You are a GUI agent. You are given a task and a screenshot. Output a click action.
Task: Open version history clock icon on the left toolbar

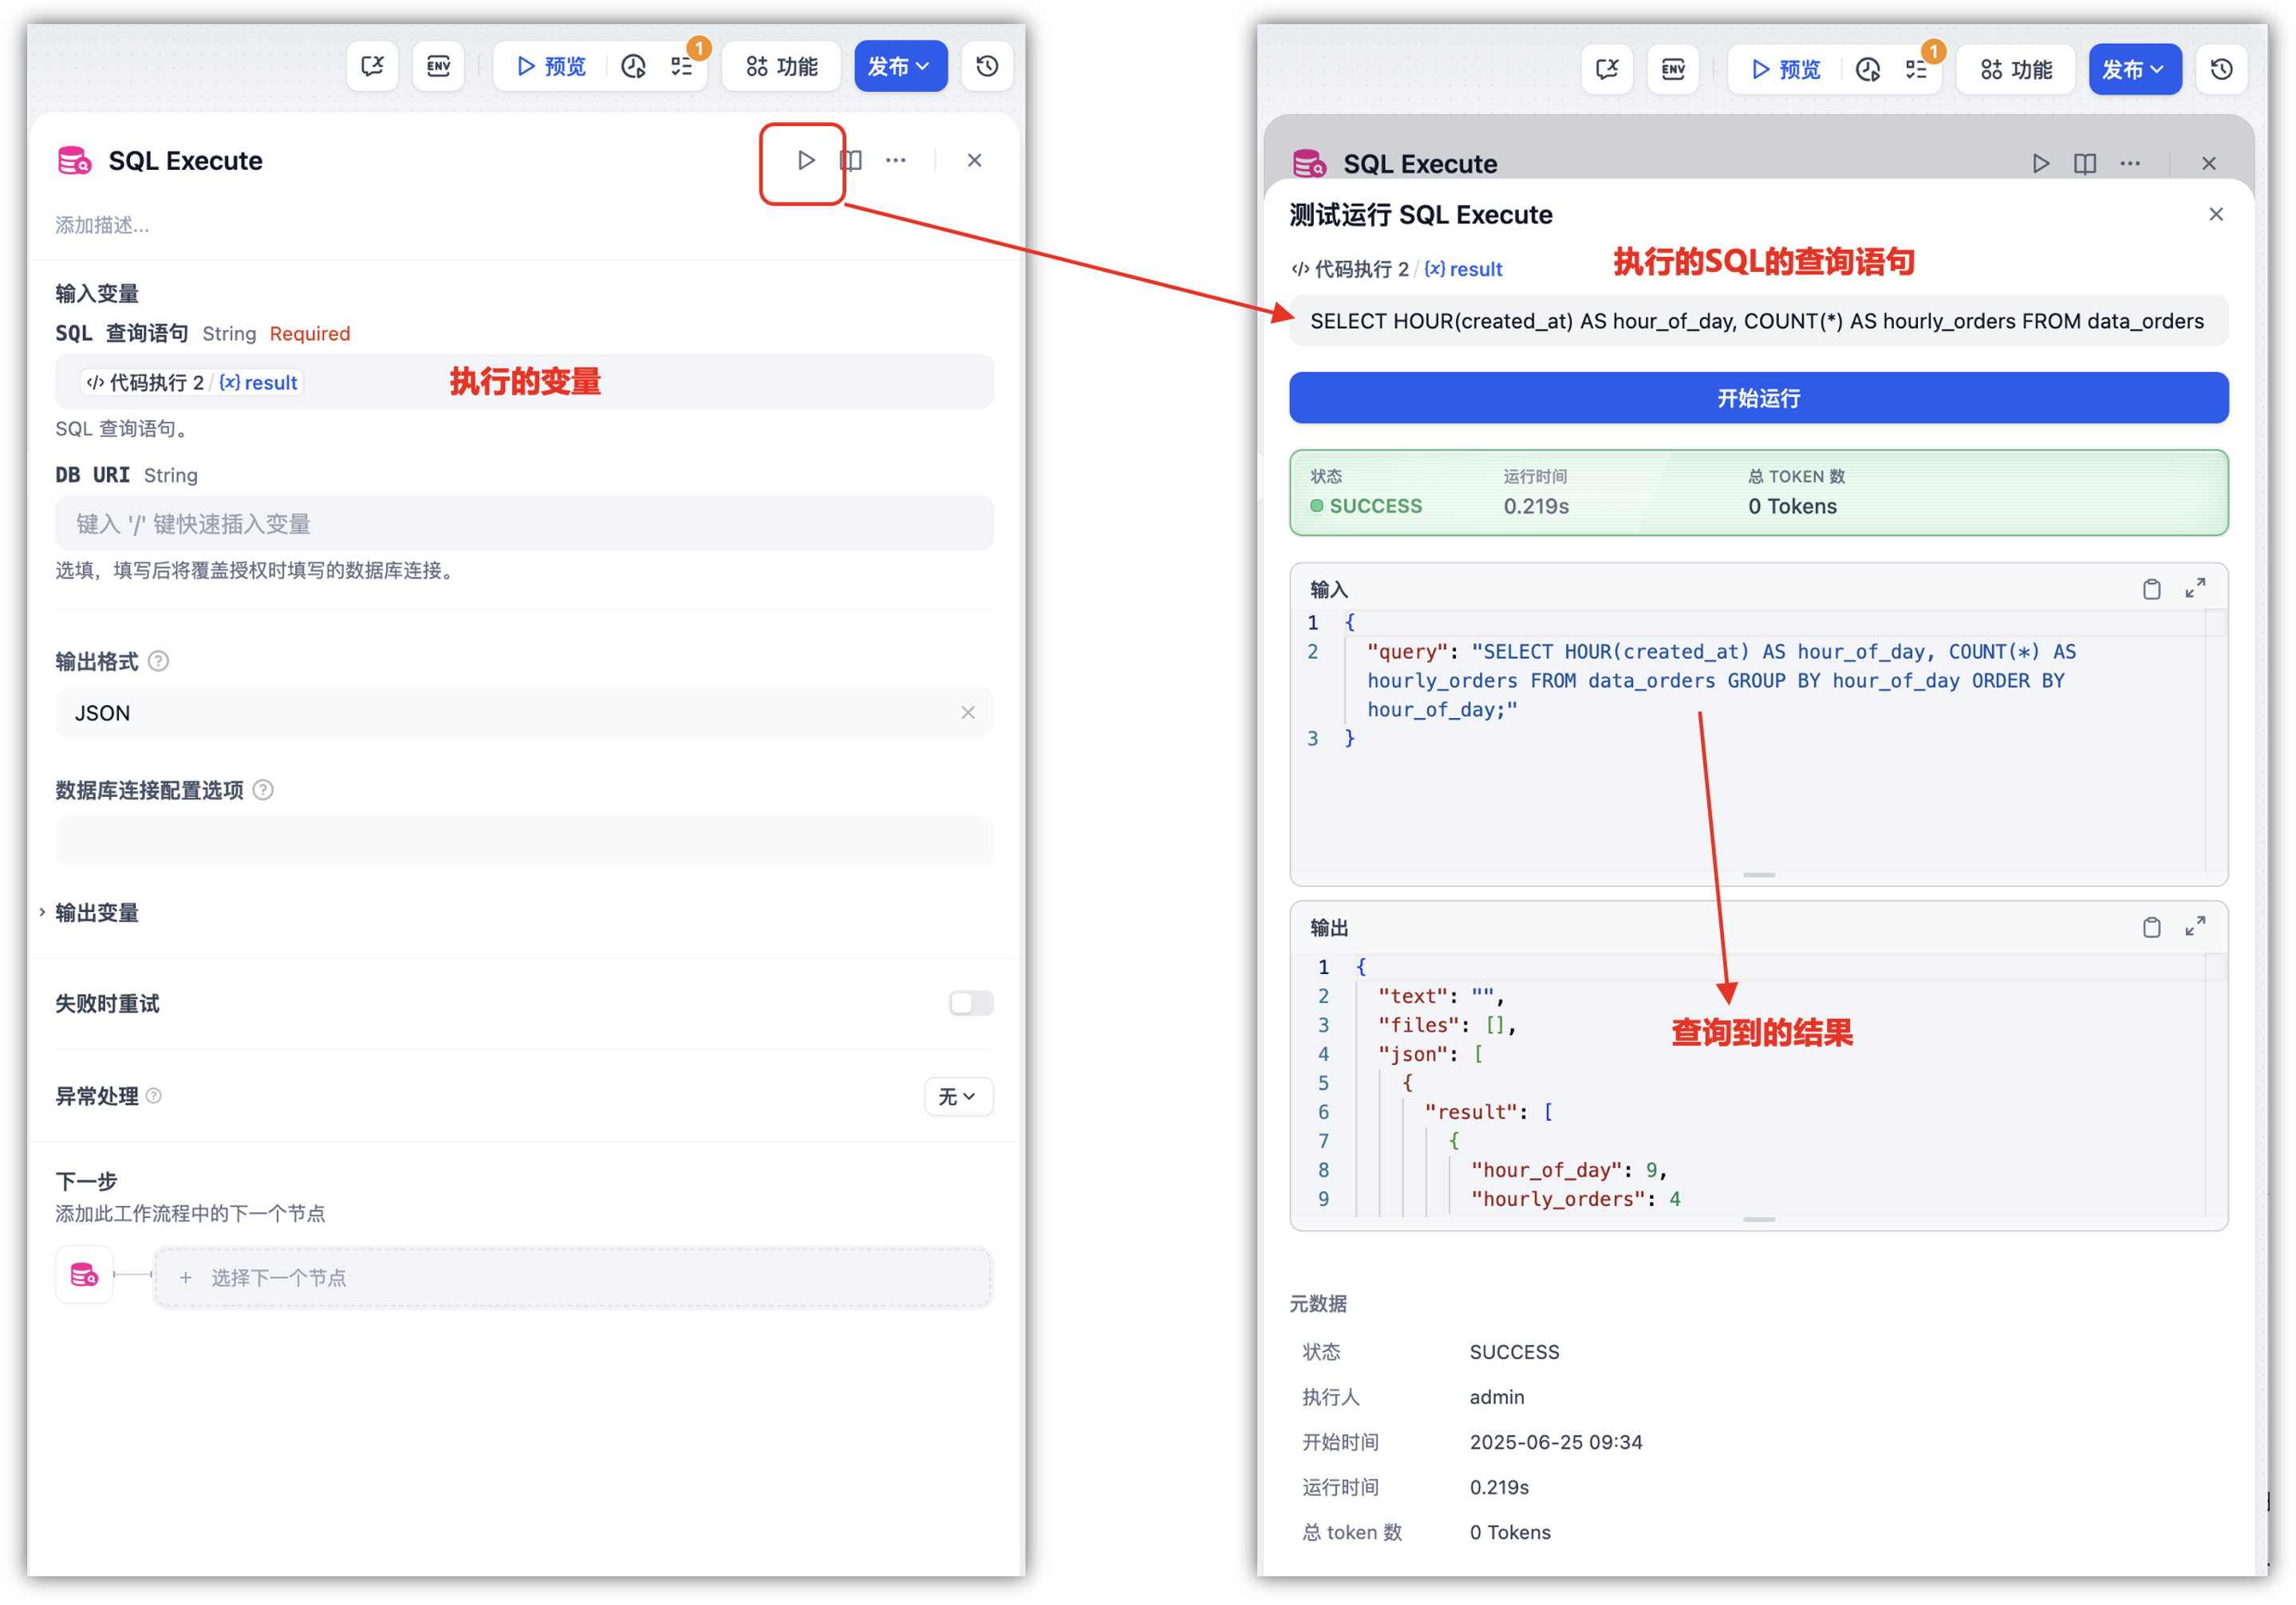tap(986, 66)
